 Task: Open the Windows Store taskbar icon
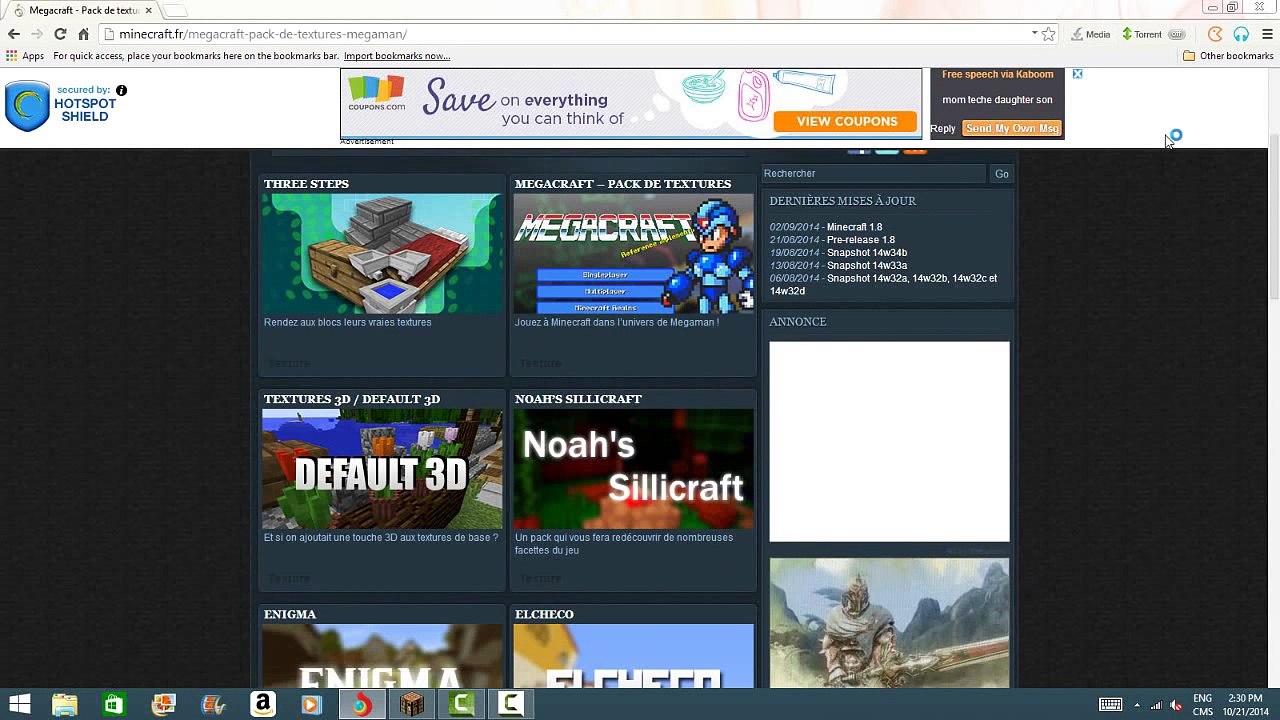click(x=114, y=704)
